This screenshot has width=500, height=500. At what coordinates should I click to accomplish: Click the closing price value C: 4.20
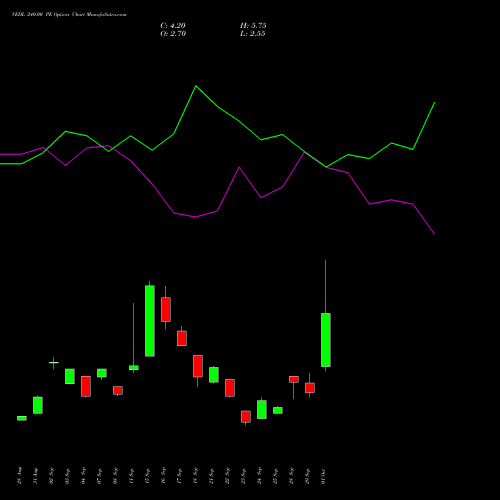tap(173, 26)
